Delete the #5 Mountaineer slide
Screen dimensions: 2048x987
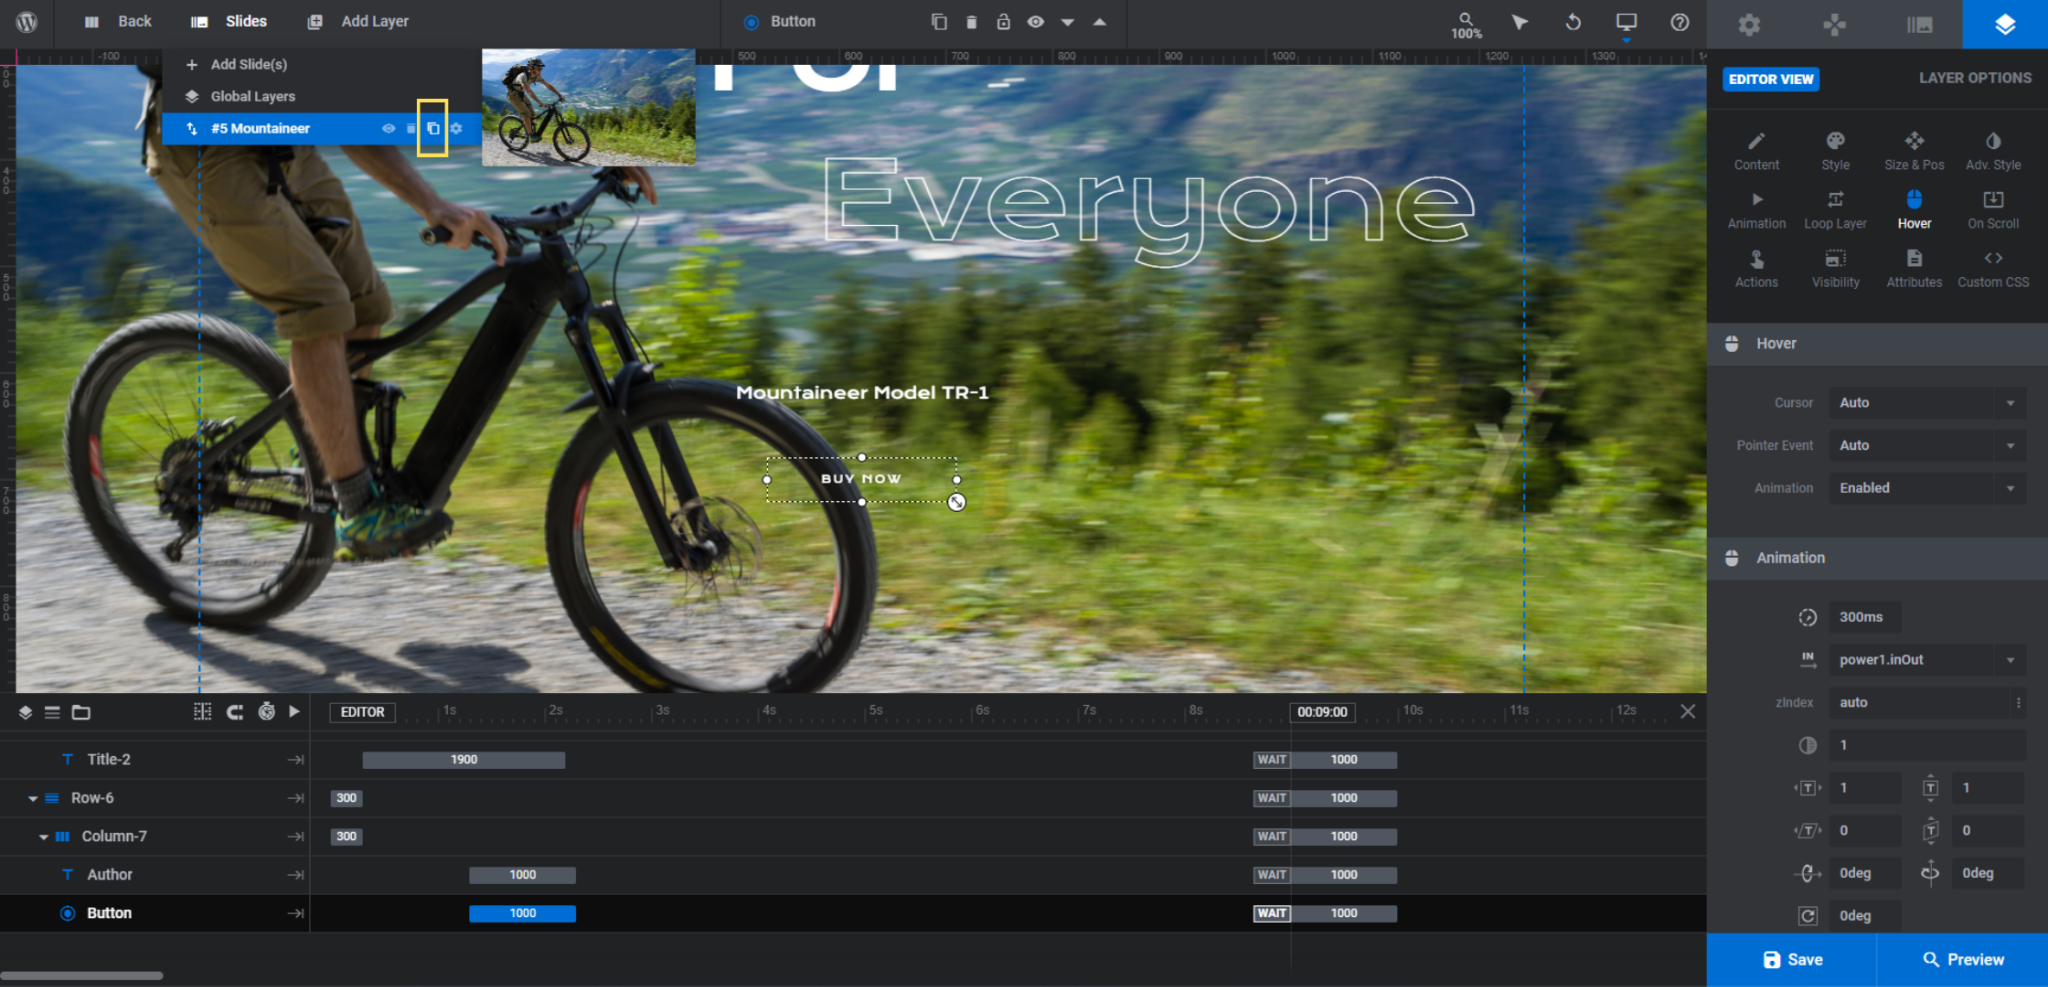pos(411,128)
